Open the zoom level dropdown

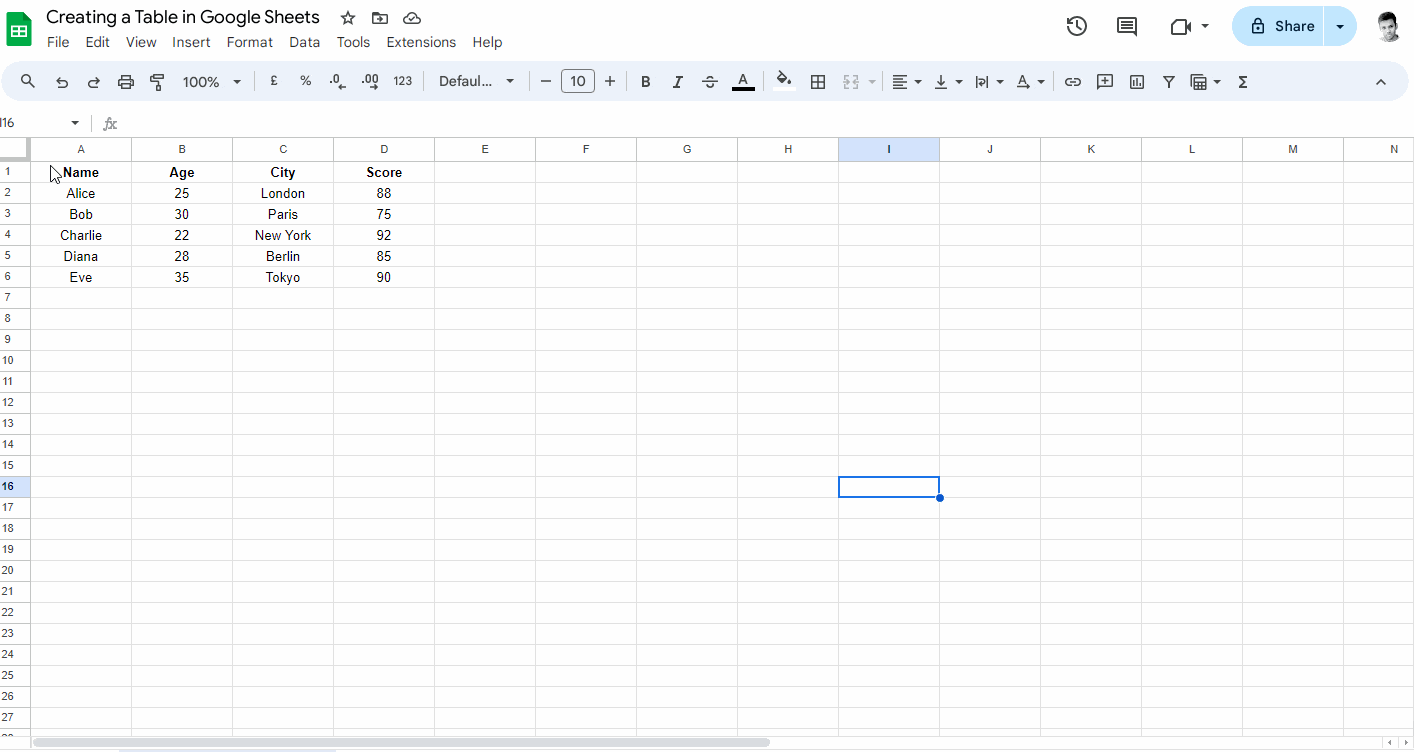click(x=211, y=81)
